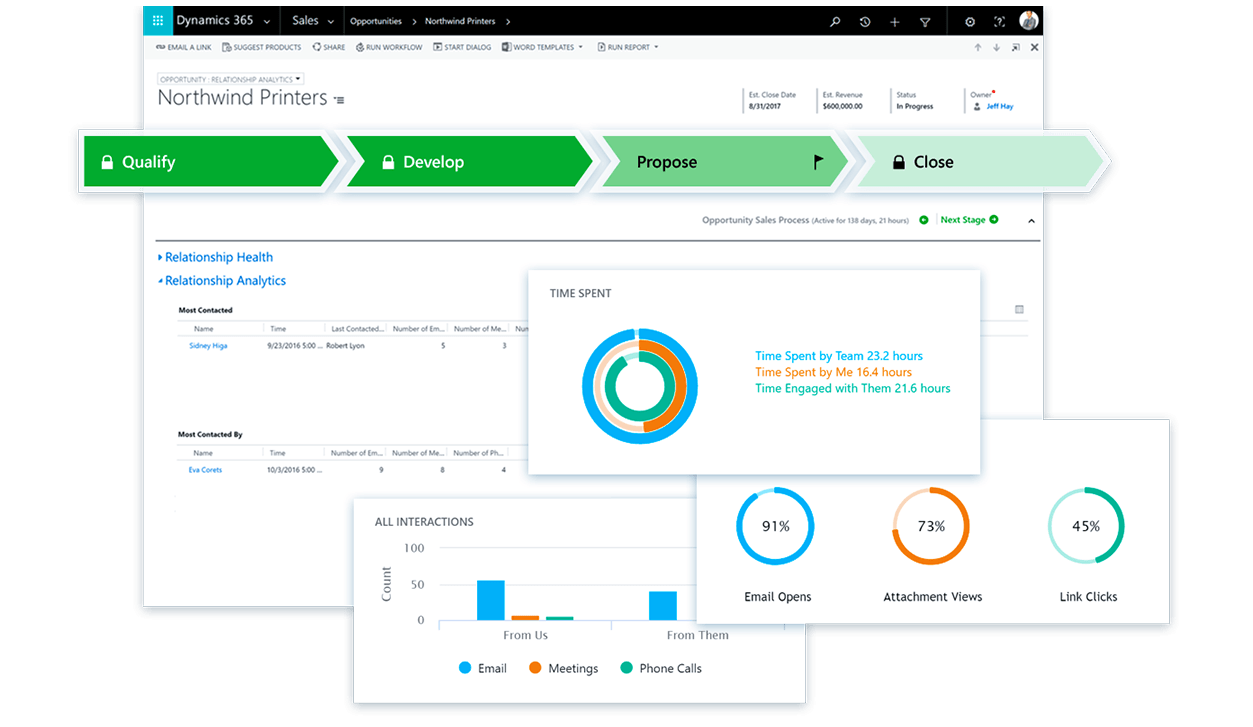The width and height of the screenshot is (1253, 727).
Task: Go to next record down arrow
Action: point(997,47)
